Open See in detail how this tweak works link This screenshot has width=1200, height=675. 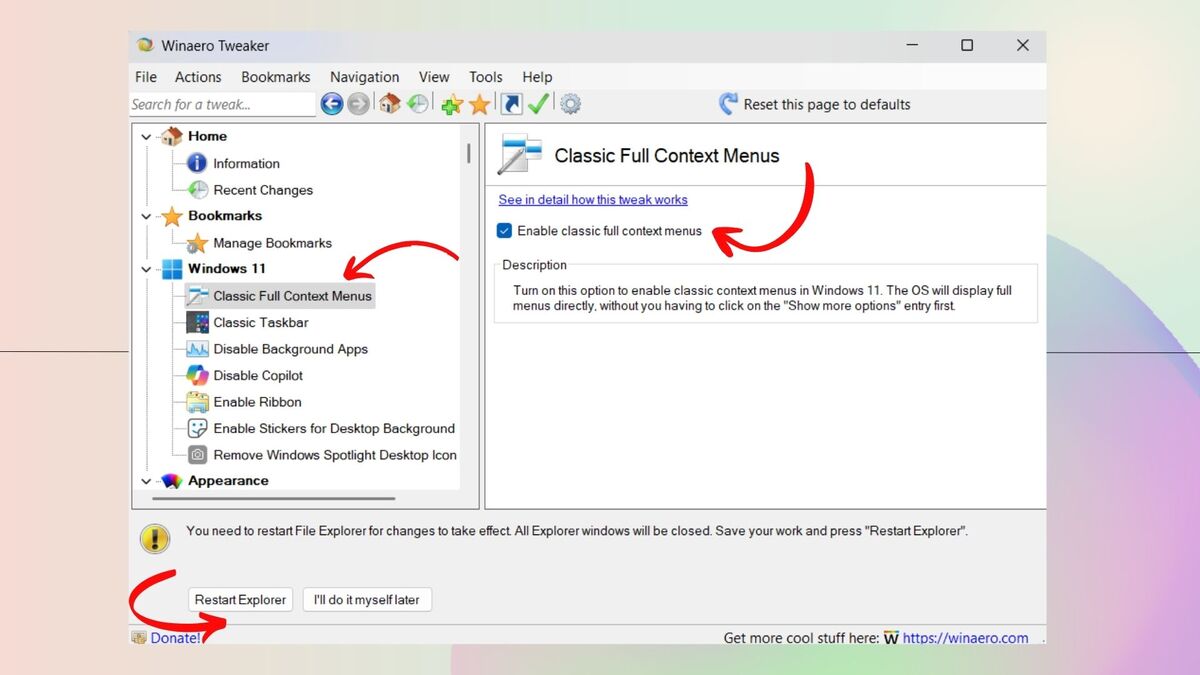[x=593, y=200]
